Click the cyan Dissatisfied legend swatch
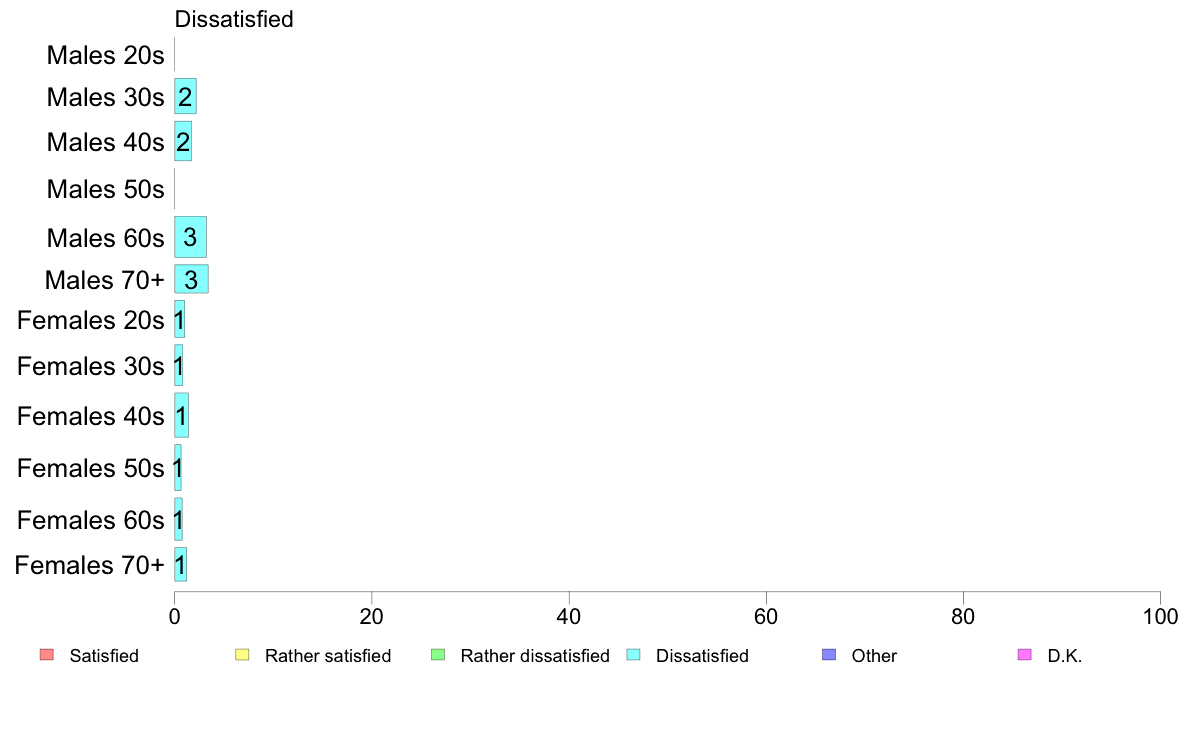This screenshot has height=736, width=1188. tap(633, 654)
